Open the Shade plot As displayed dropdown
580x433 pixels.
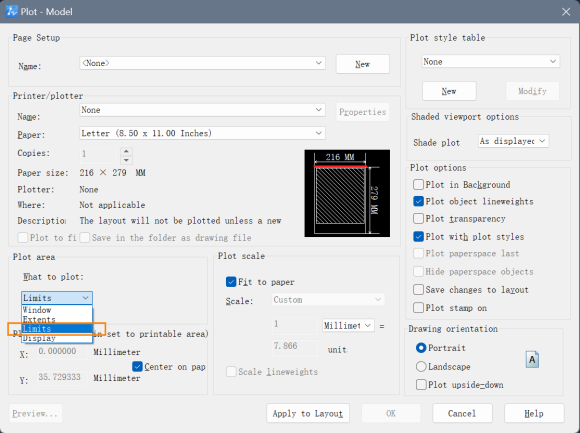pos(513,141)
